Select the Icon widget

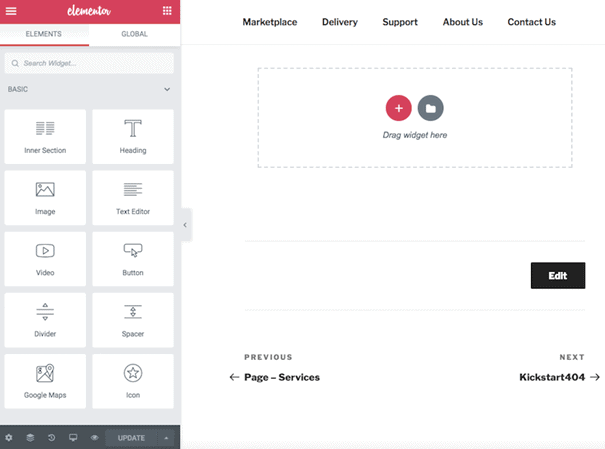133,381
